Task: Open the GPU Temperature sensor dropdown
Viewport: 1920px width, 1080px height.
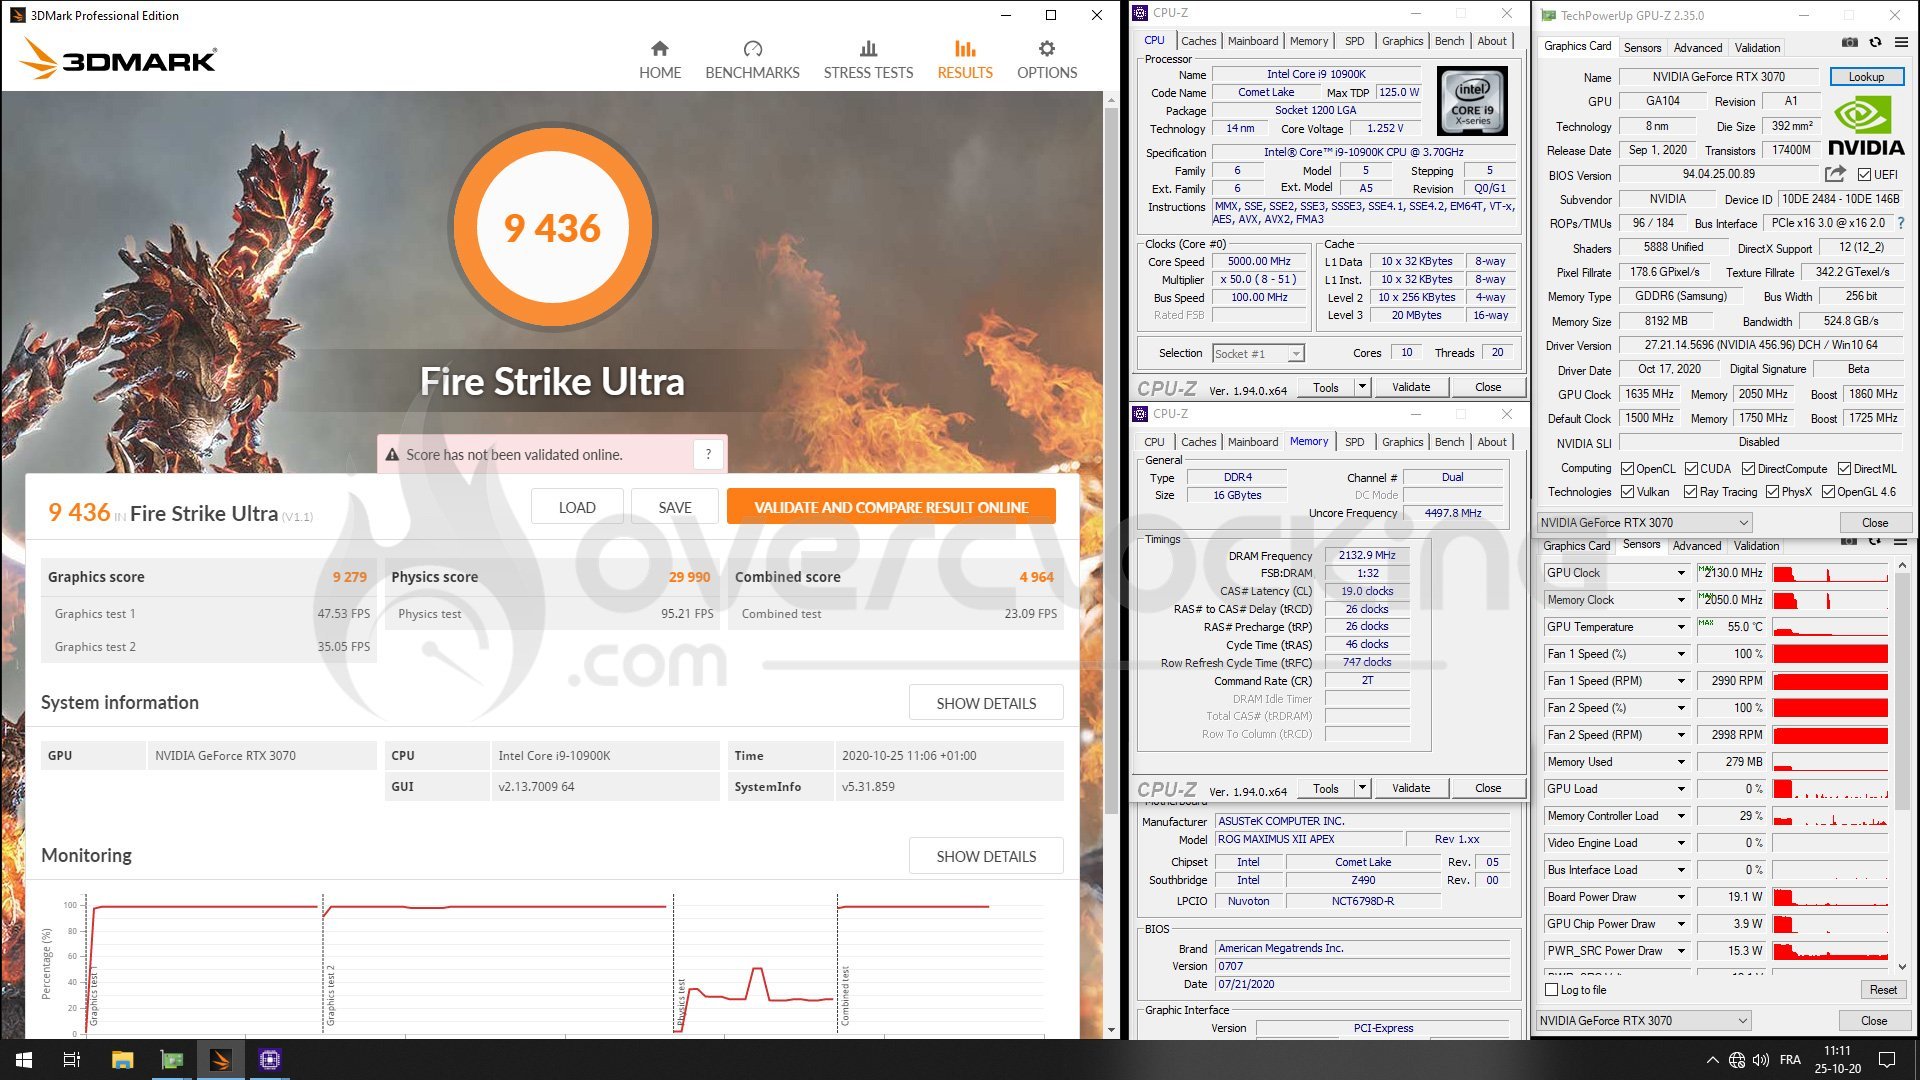Action: click(x=1681, y=627)
